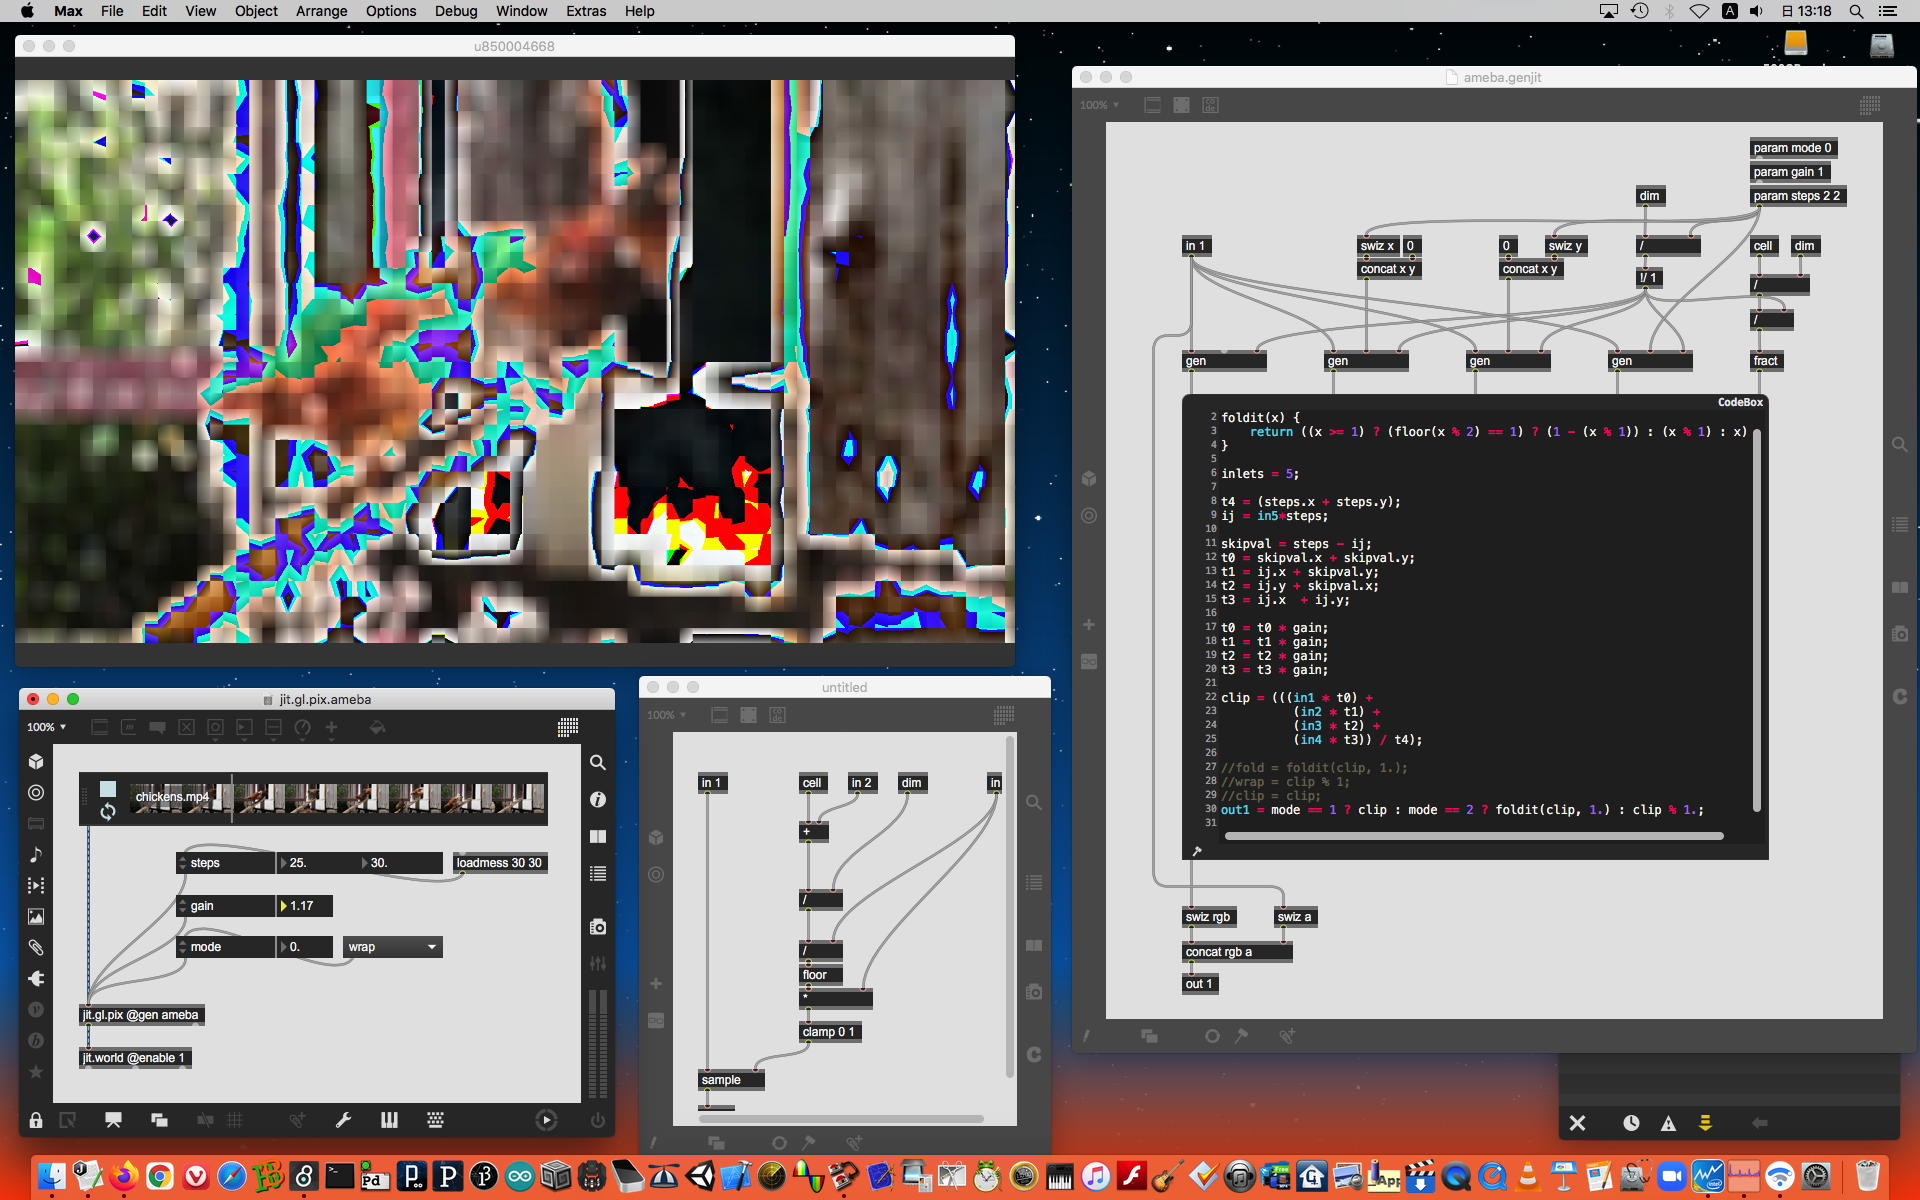Click the chickens.mp4 clip thumbnail strip
This screenshot has height=1200, width=1920.
coord(390,798)
